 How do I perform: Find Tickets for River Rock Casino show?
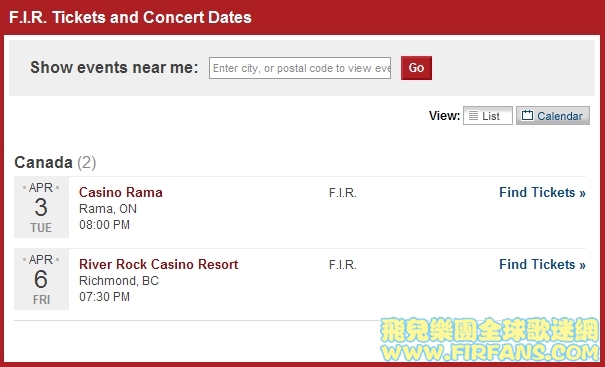point(542,264)
